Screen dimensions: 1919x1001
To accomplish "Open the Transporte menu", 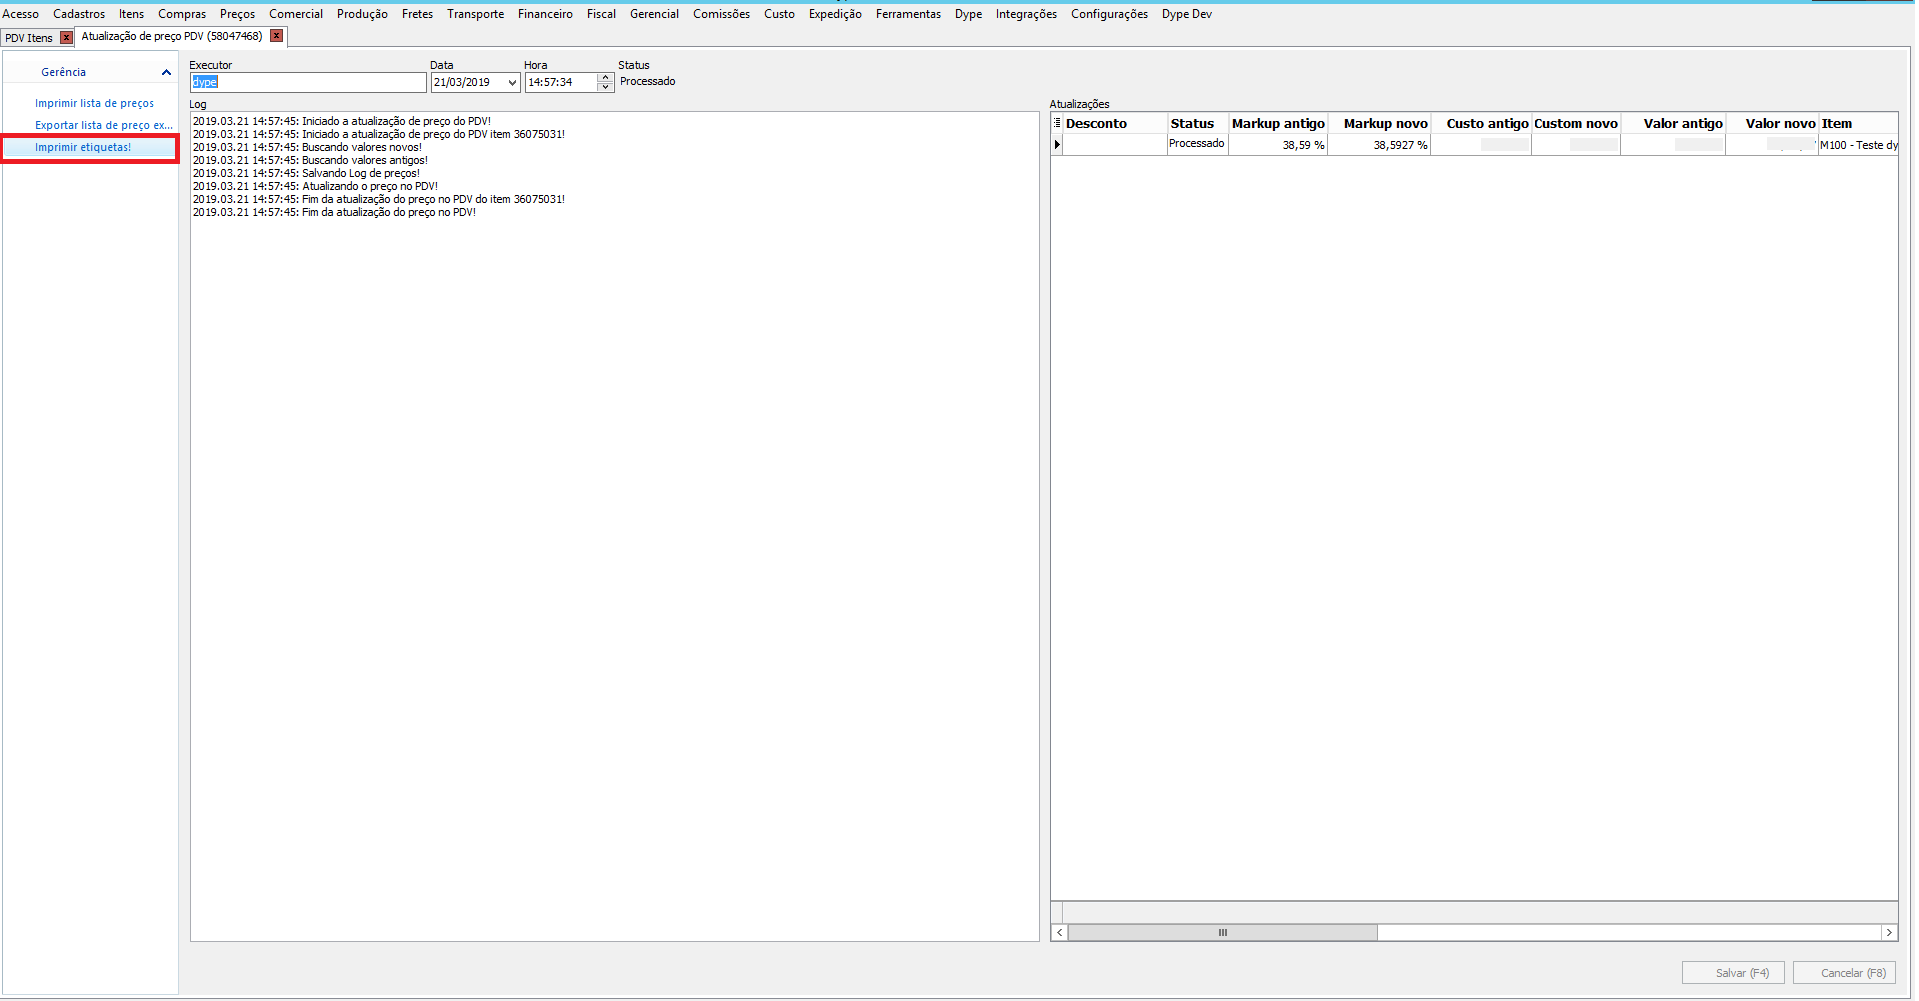I will pos(476,14).
